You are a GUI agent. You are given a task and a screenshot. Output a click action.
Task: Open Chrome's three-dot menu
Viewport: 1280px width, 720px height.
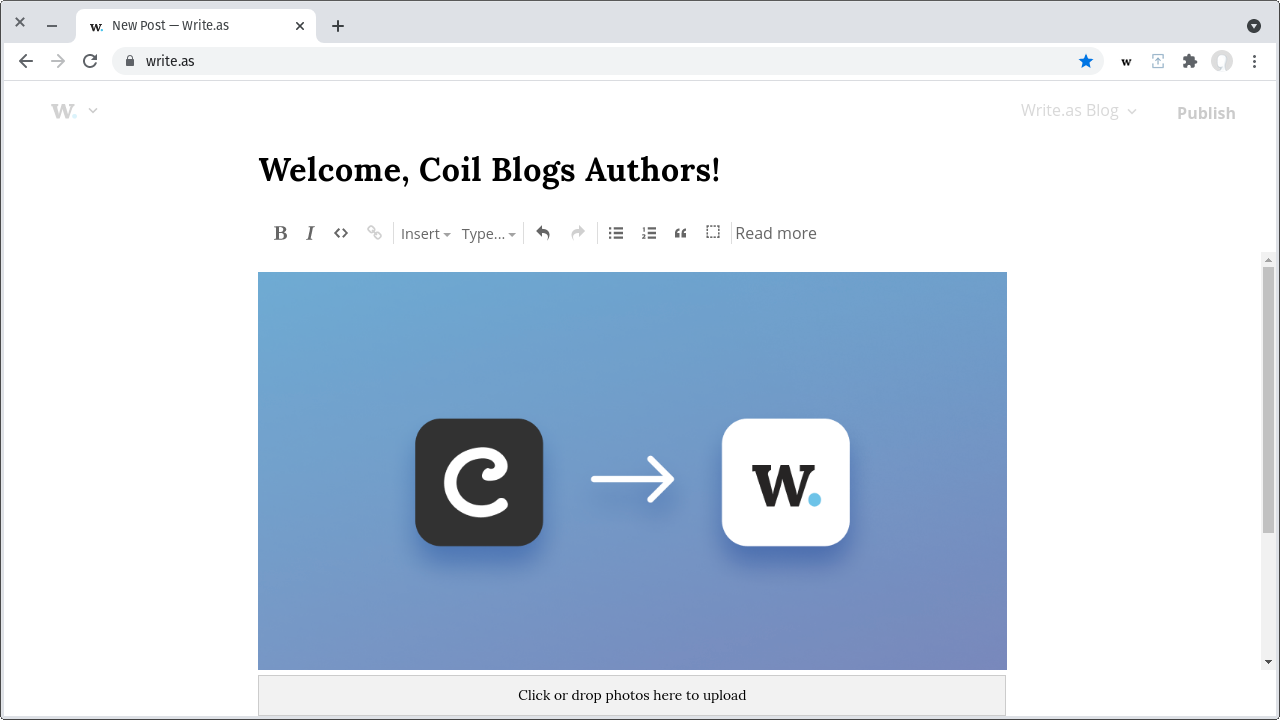tap(1254, 61)
